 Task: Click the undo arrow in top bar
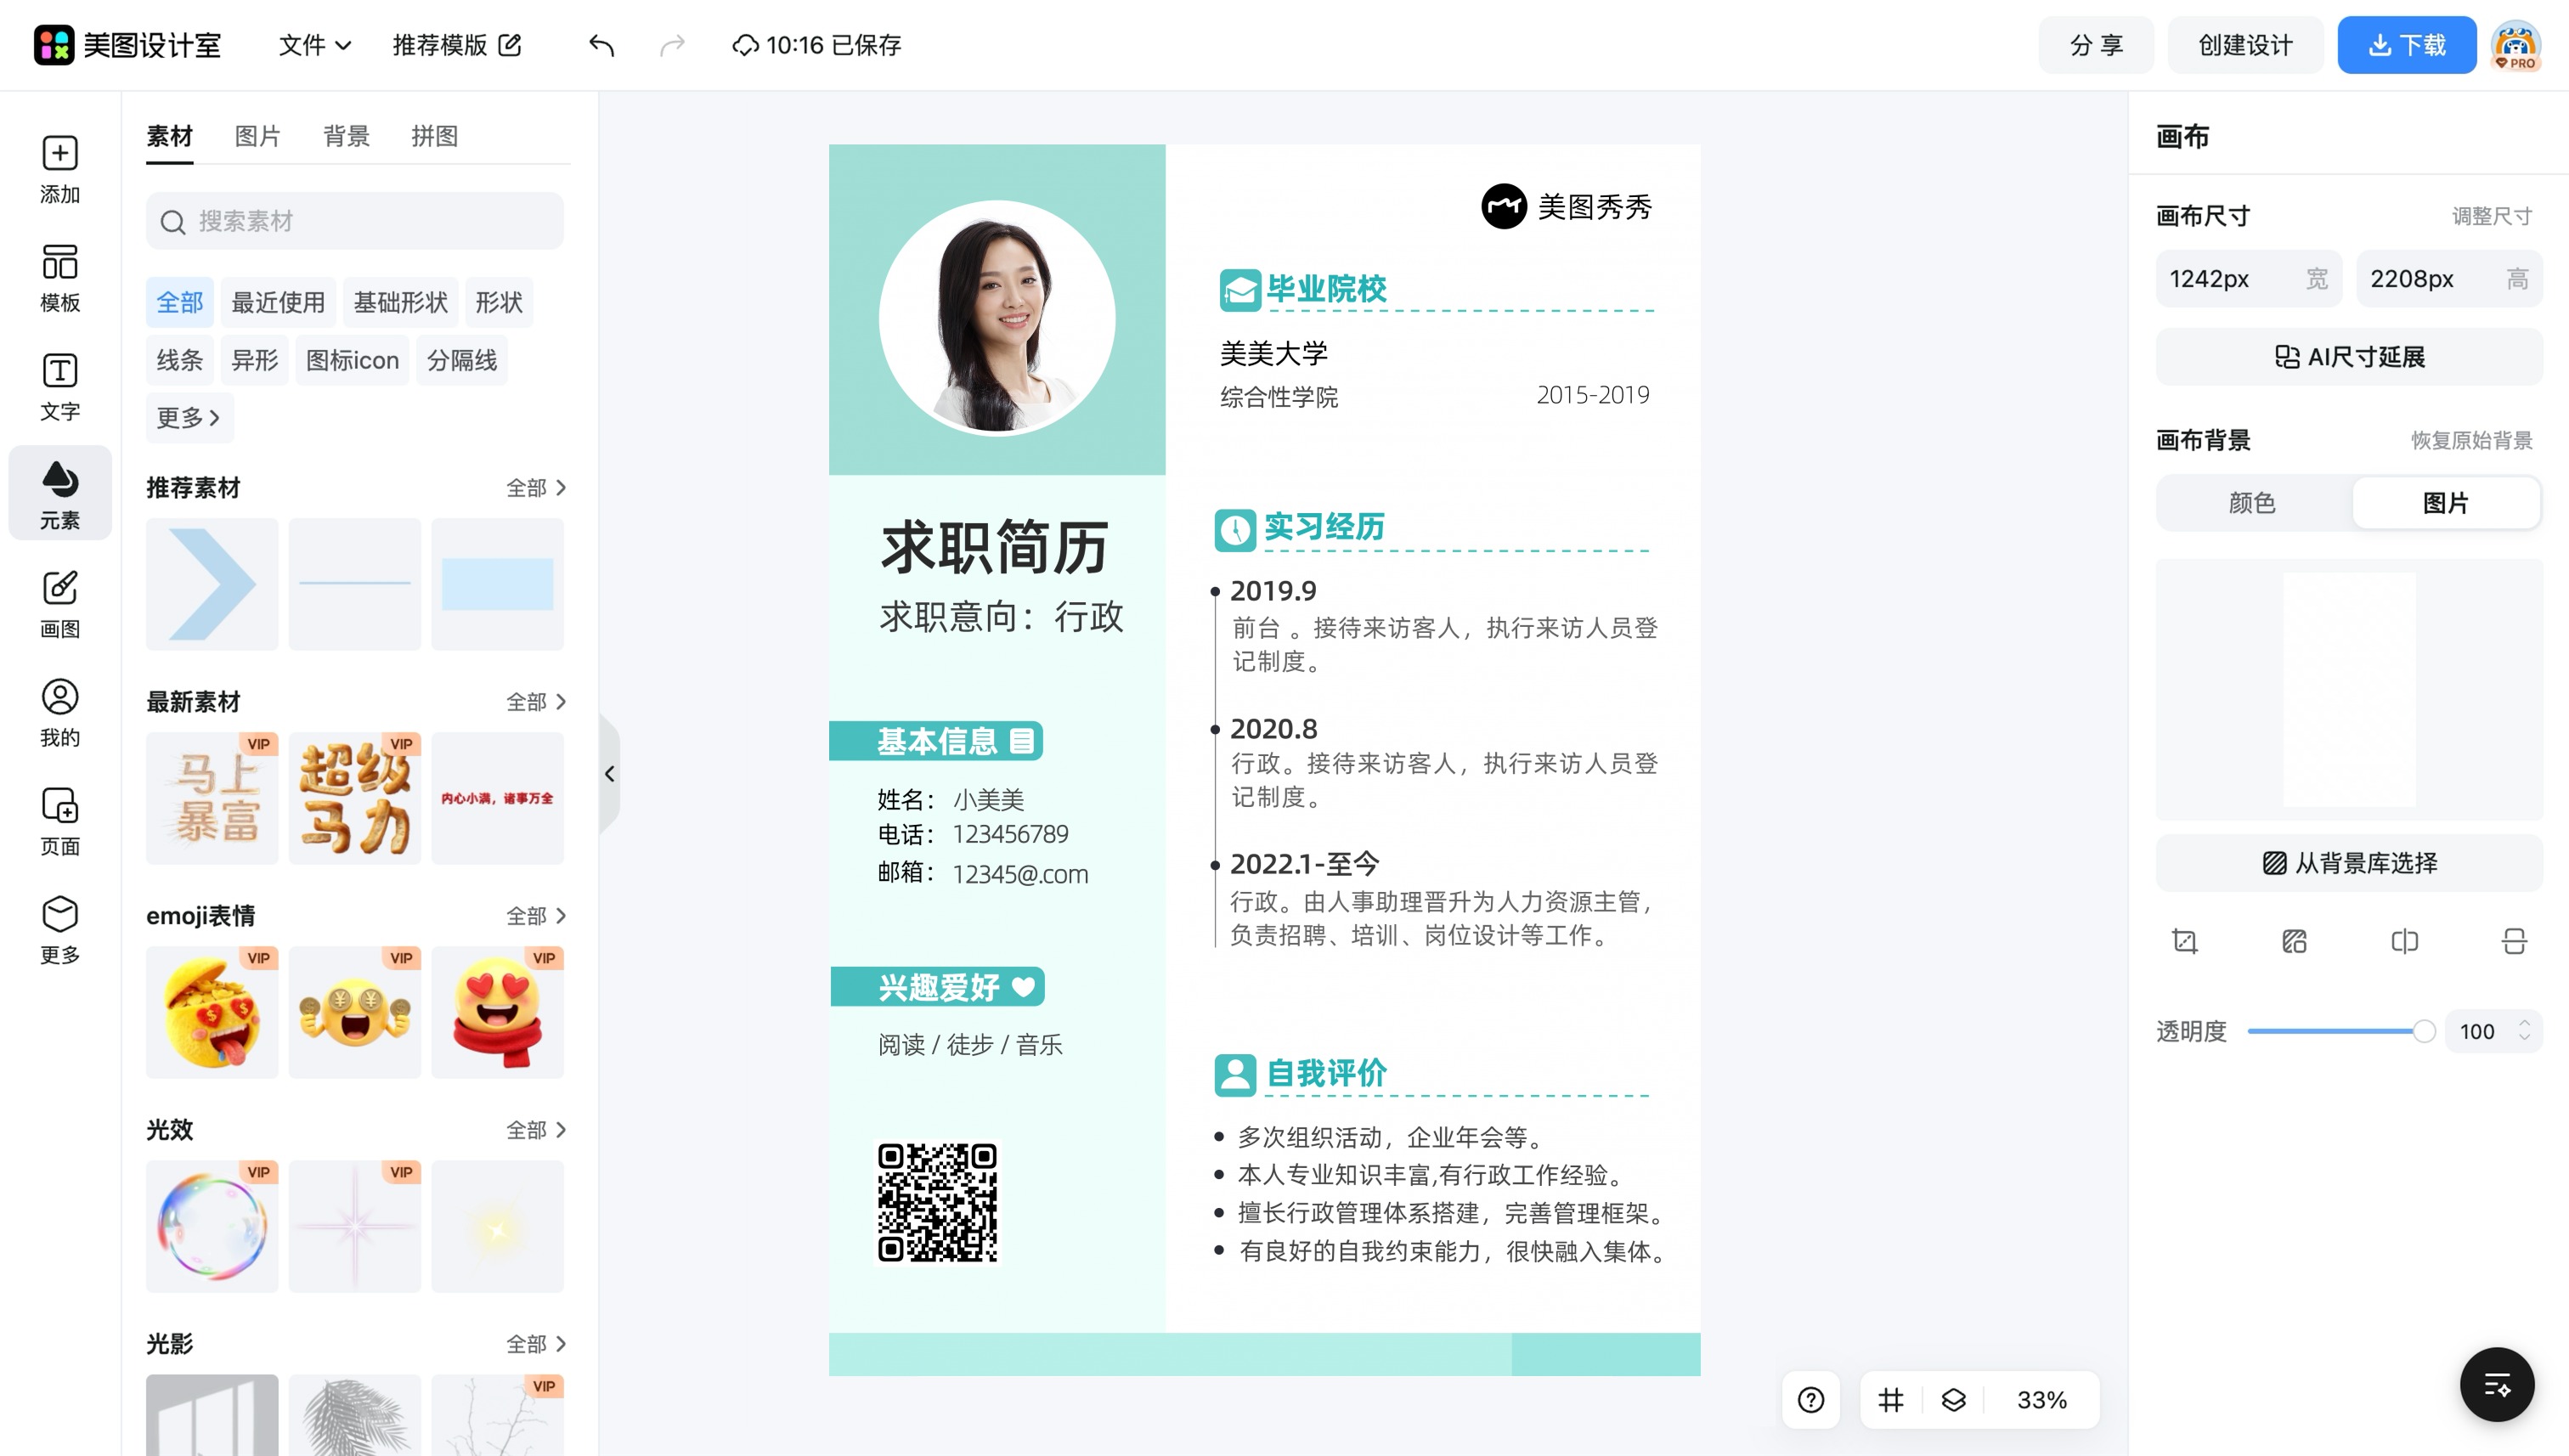601,45
